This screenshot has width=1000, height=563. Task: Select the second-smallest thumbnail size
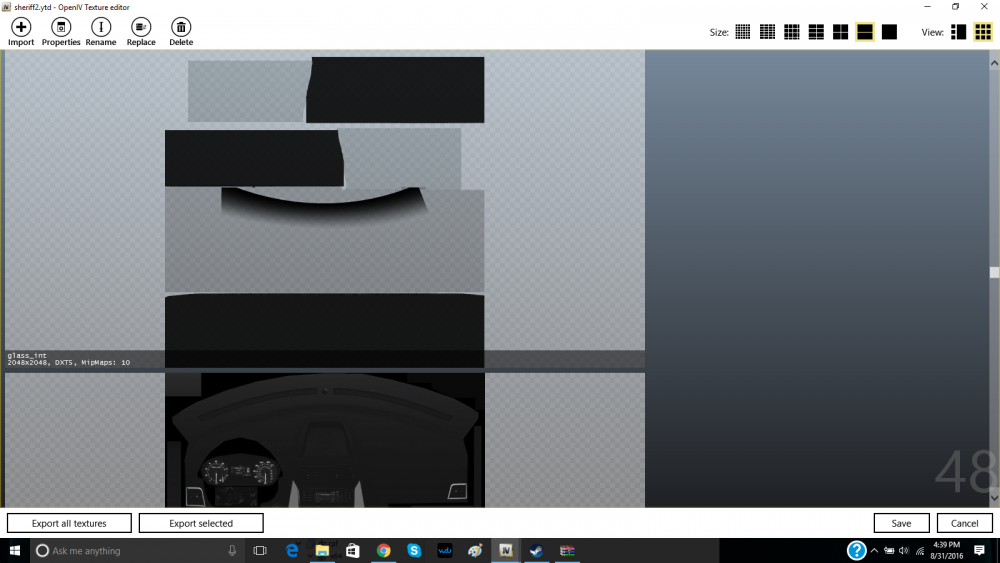767,32
